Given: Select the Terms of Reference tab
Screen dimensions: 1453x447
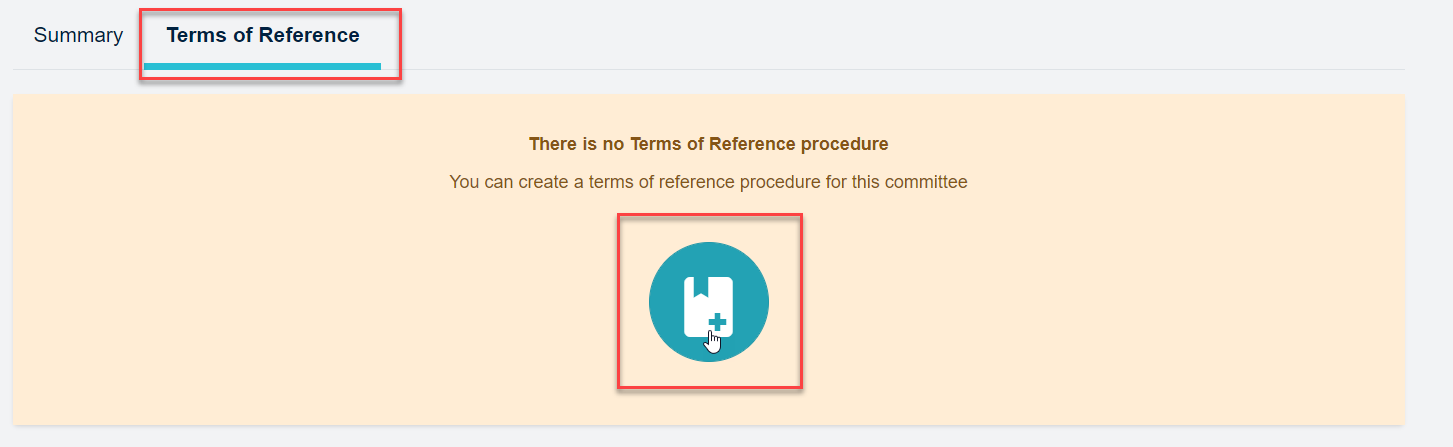Looking at the screenshot, I should tap(263, 36).
